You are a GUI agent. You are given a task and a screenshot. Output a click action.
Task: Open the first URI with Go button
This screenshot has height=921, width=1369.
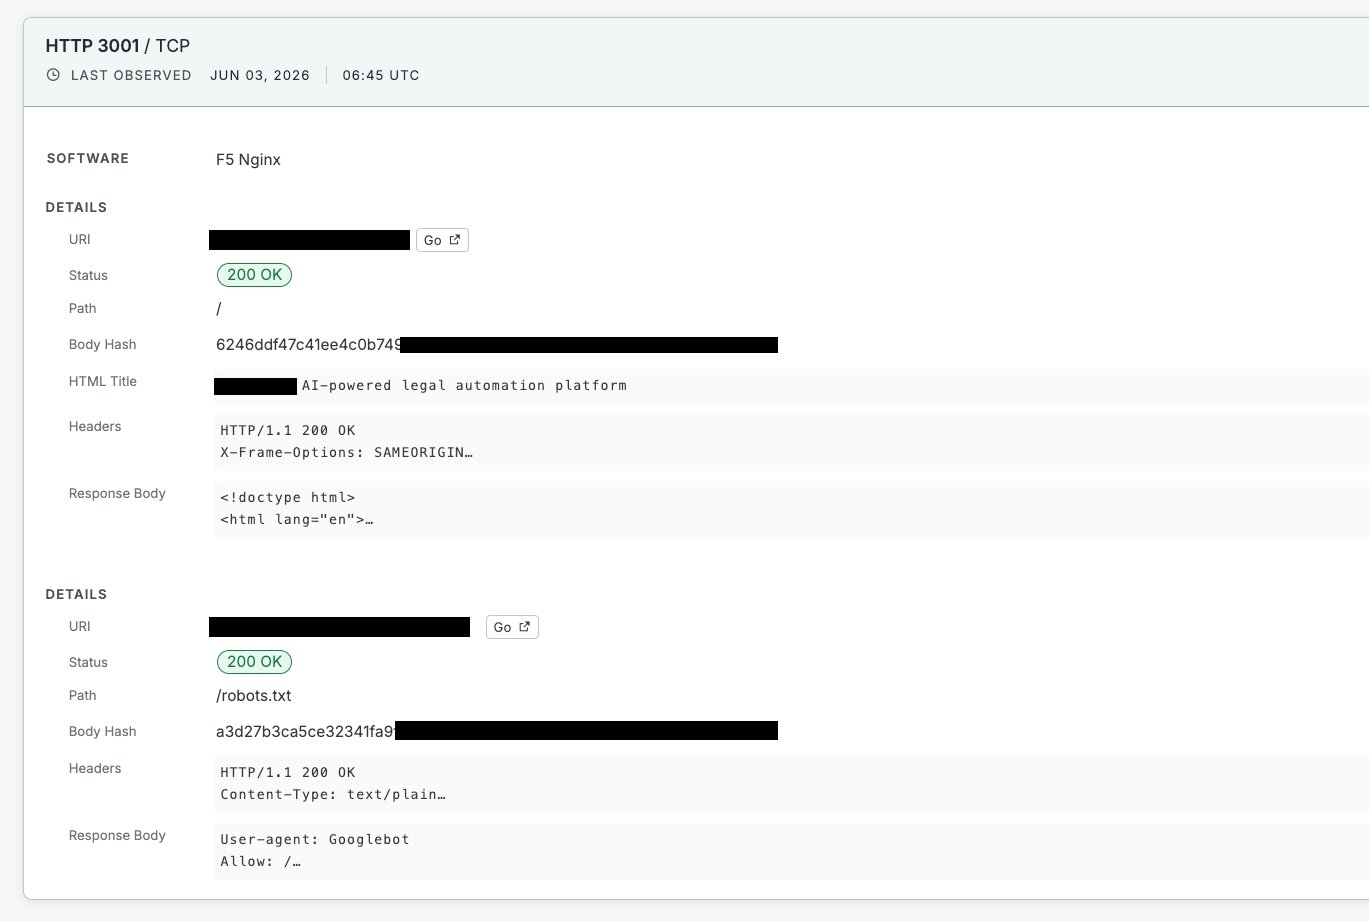tap(442, 240)
